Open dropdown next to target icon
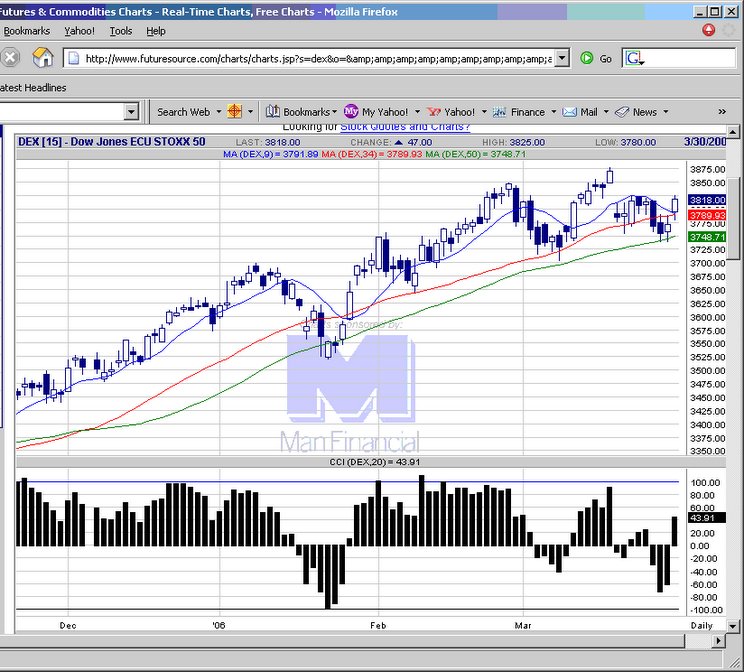The image size is (744, 672). [250, 112]
